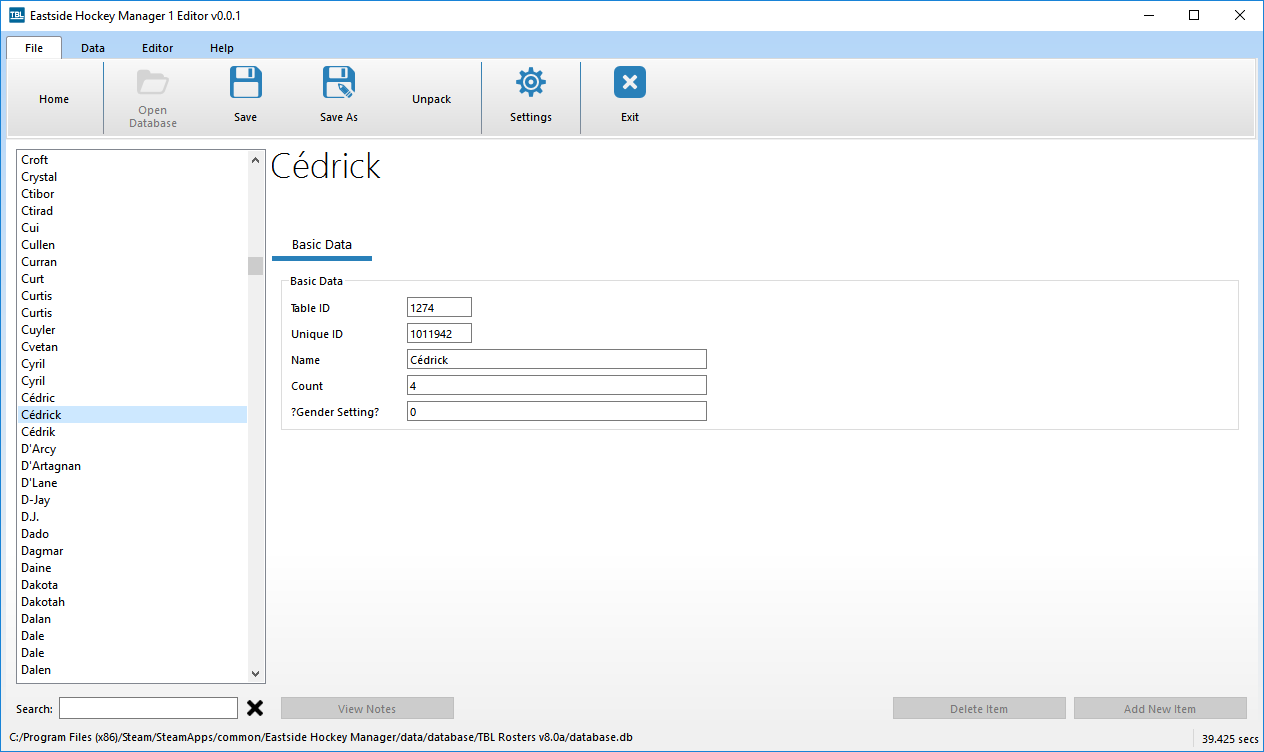Image resolution: width=1264 pixels, height=752 pixels.
Task: Save the database
Action: [x=245, y=93]
